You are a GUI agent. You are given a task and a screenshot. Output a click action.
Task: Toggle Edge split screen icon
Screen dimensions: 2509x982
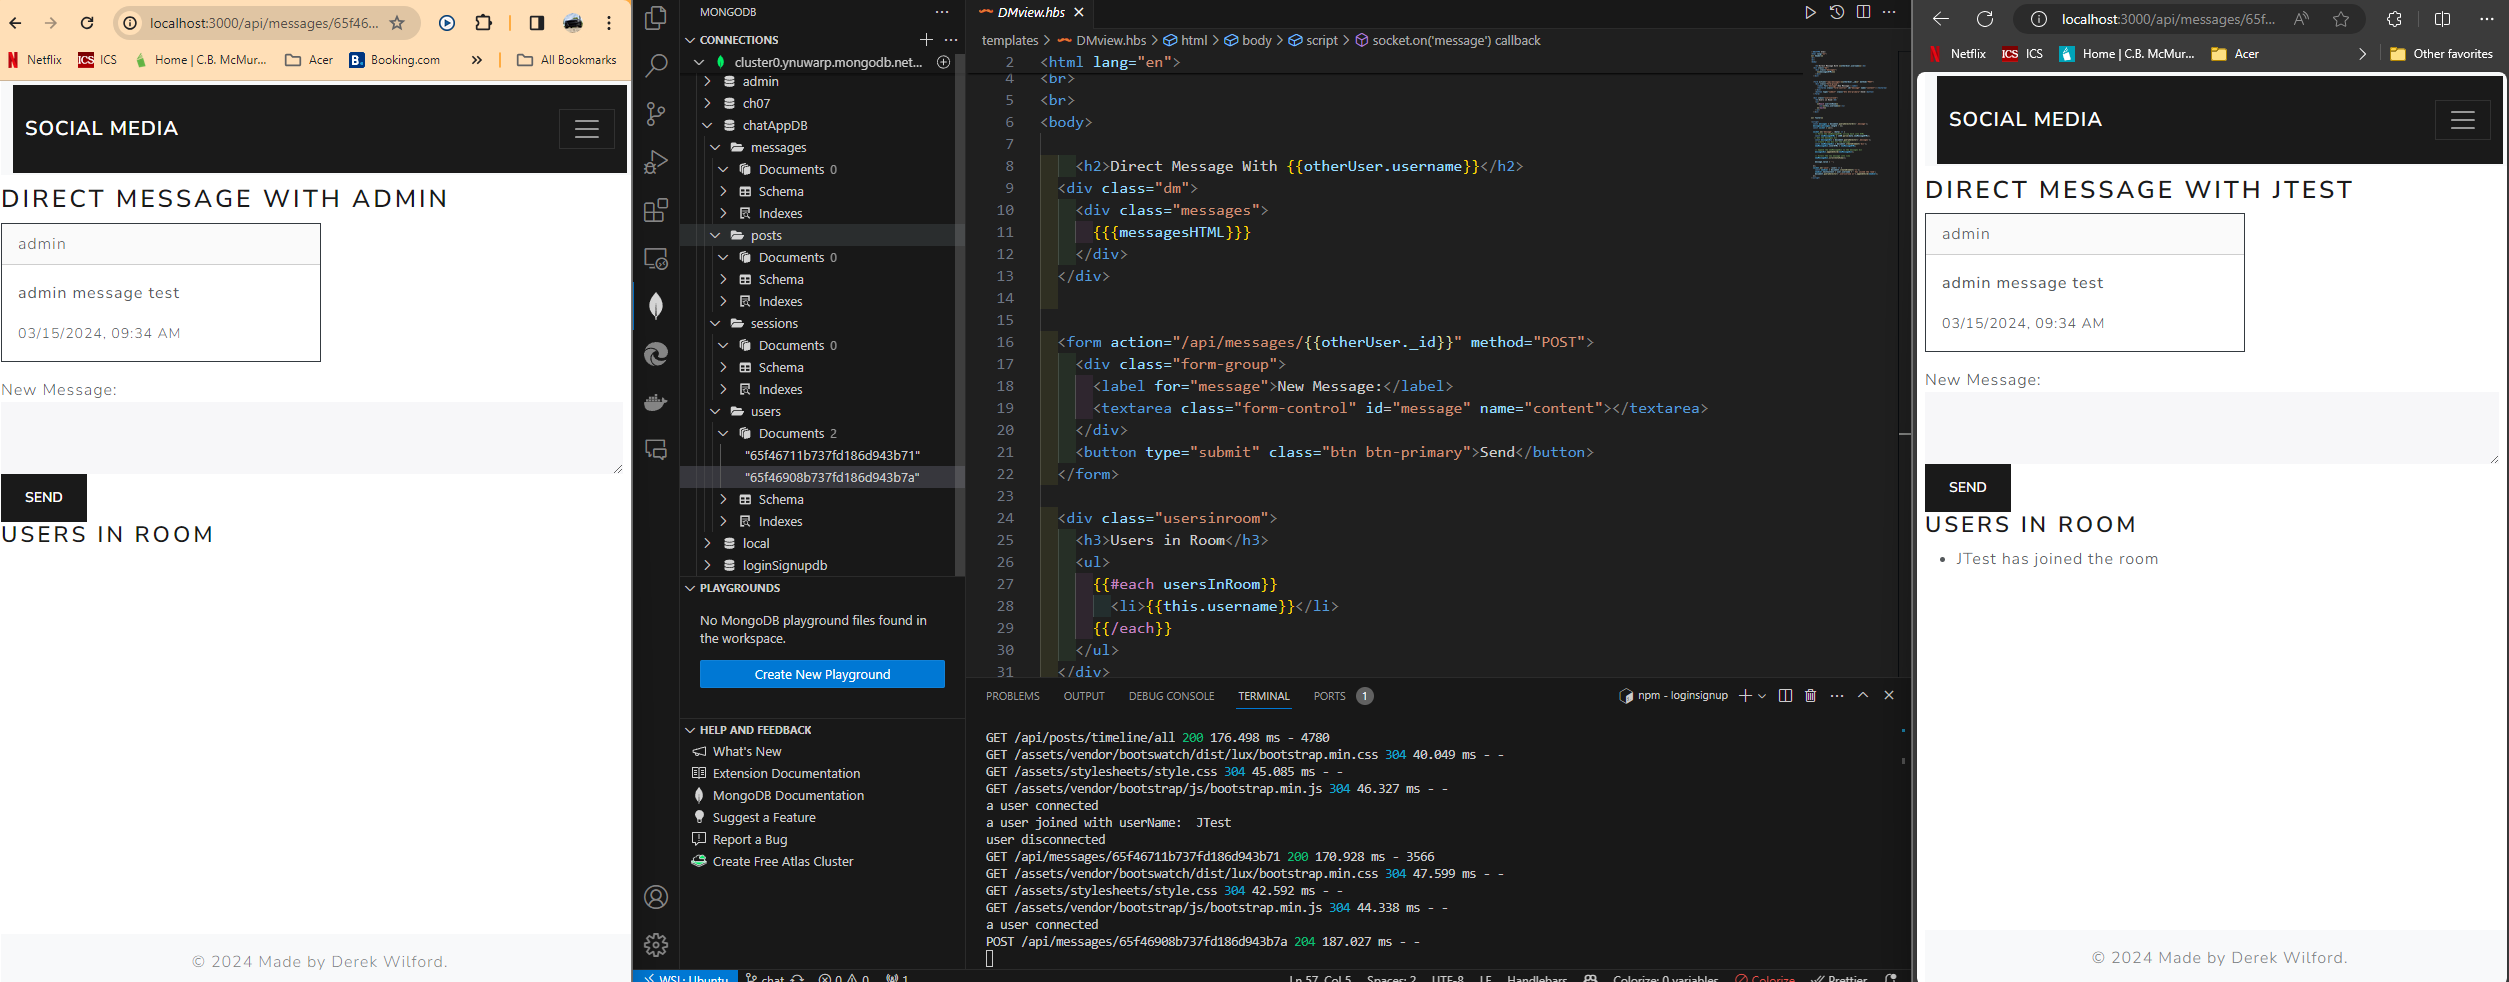pos(2443,19)
